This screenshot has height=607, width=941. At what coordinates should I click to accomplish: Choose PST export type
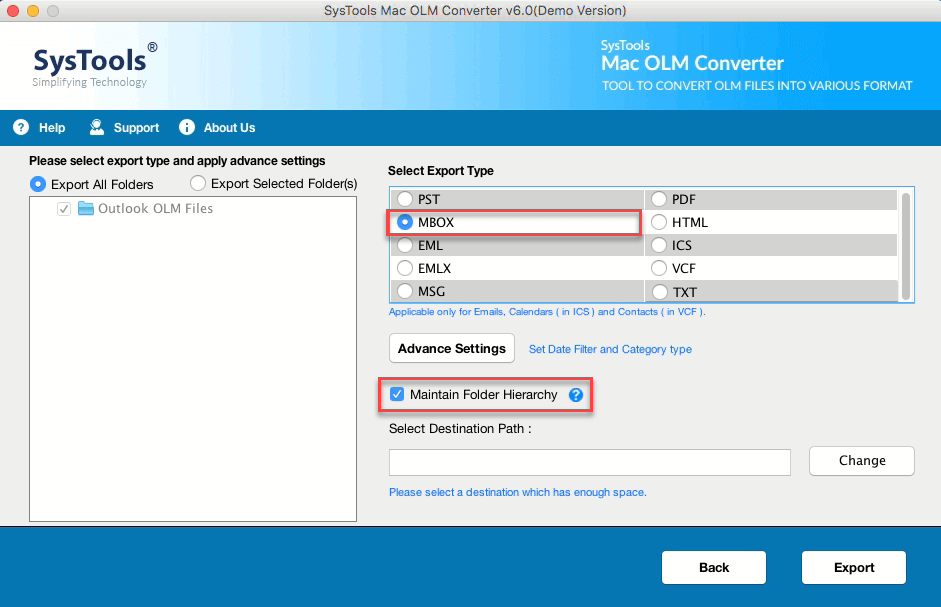tap(405, 199)
